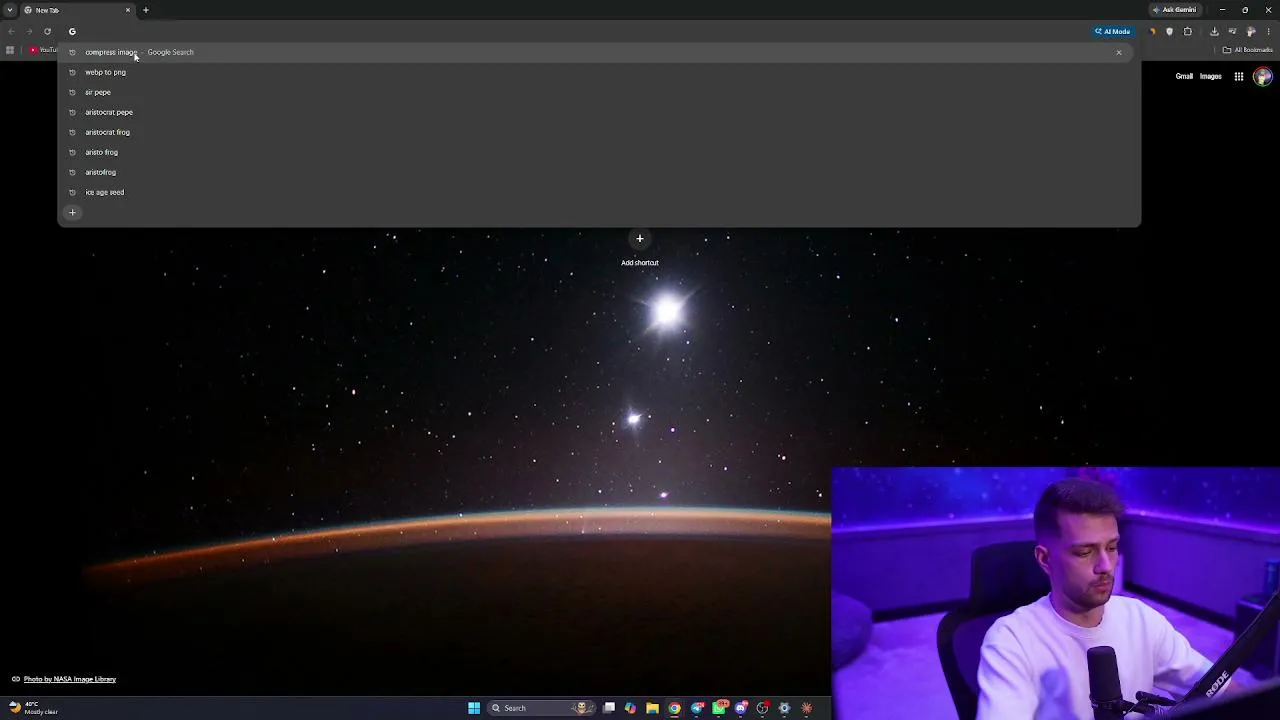Open the Gmail link

[1184, 76]
